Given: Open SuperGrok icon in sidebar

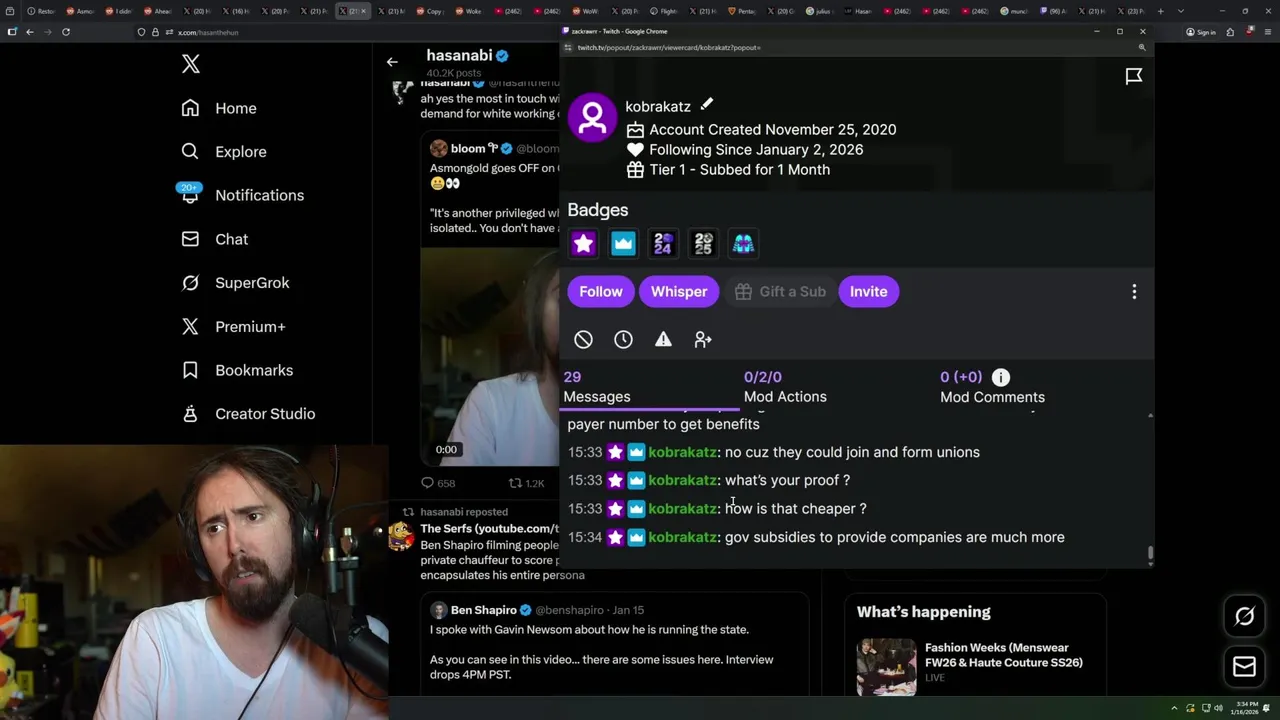Looking at the screenshot, I should 190,282.
